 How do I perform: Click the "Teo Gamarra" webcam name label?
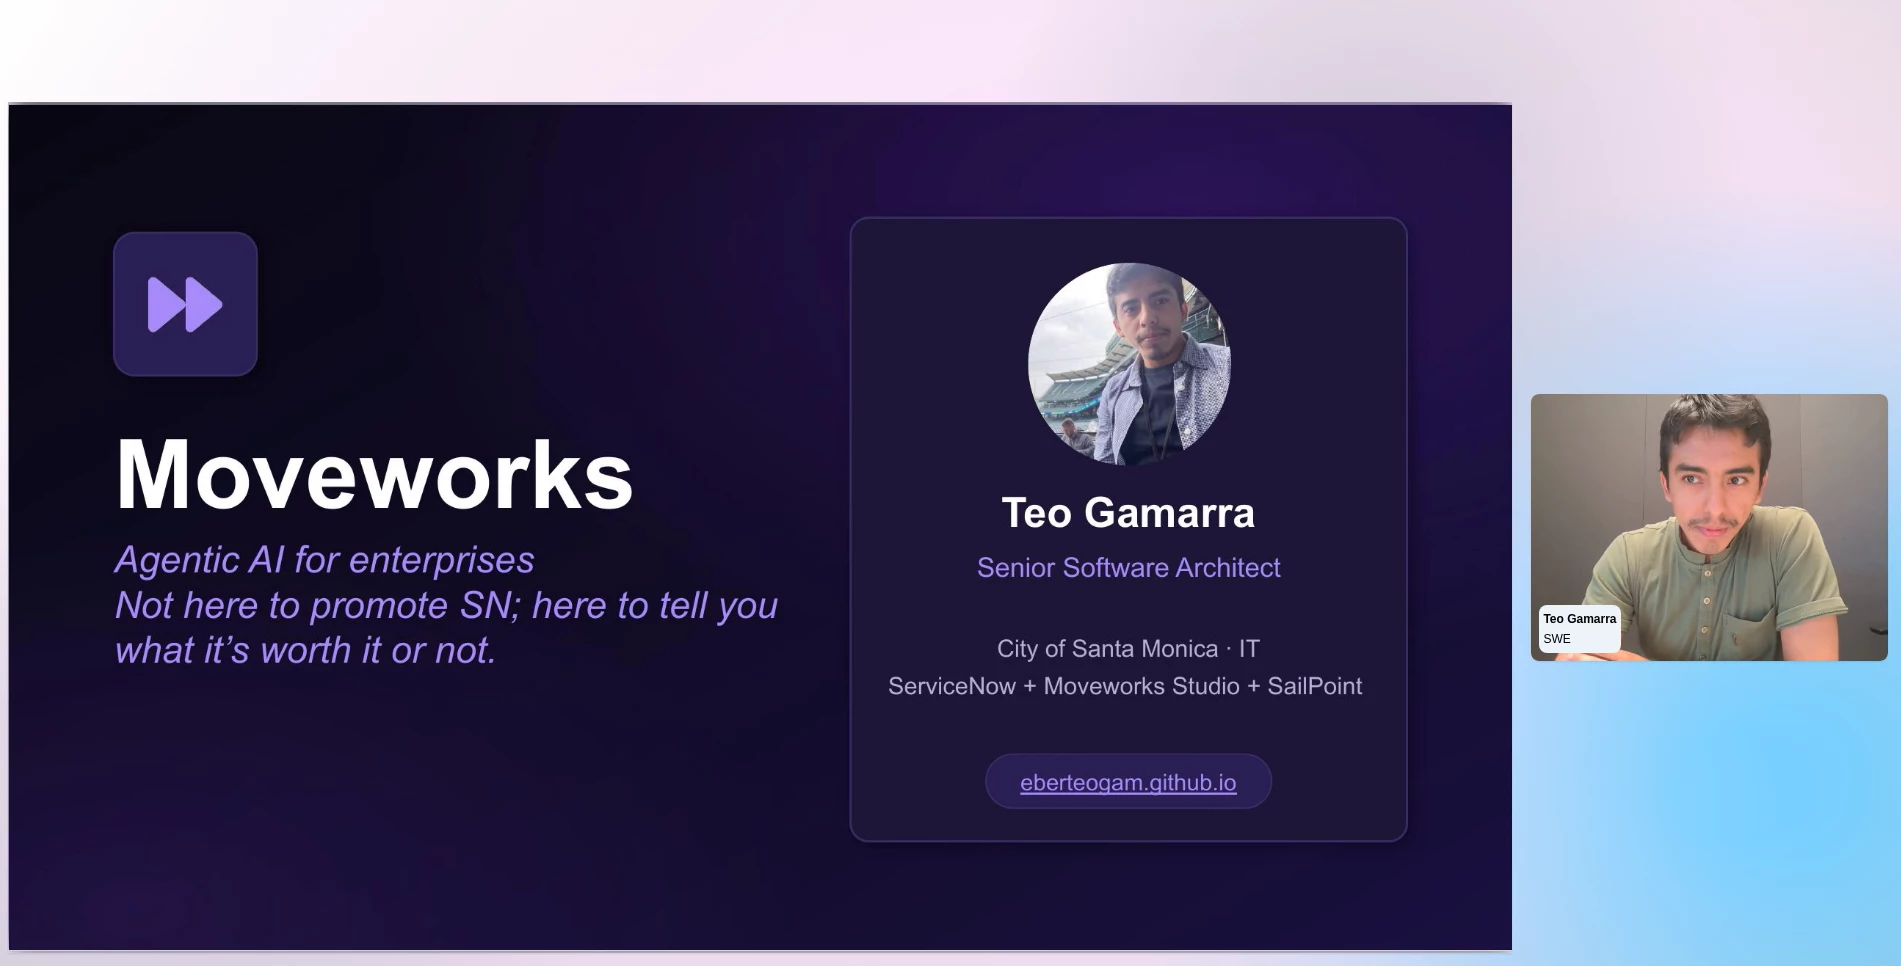pos(1579,619)
